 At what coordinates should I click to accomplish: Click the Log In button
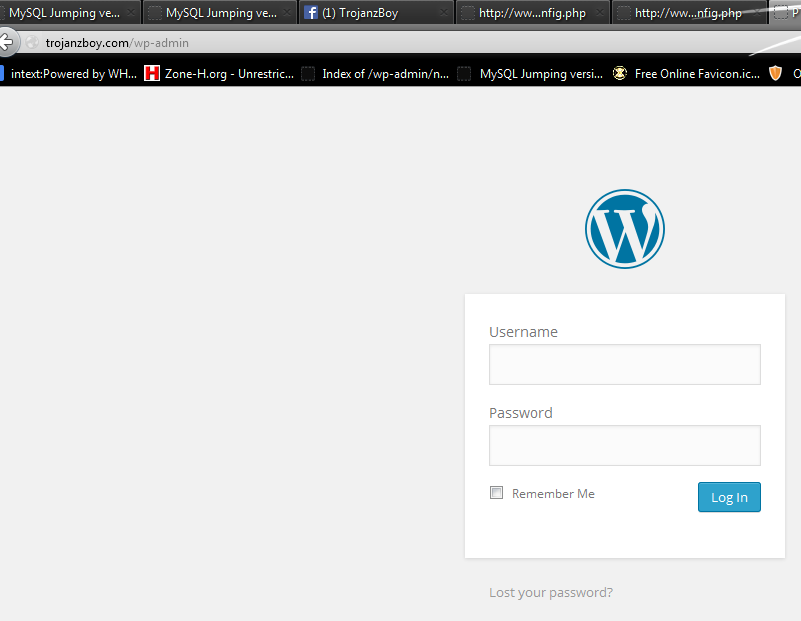(x=728, y=497)
